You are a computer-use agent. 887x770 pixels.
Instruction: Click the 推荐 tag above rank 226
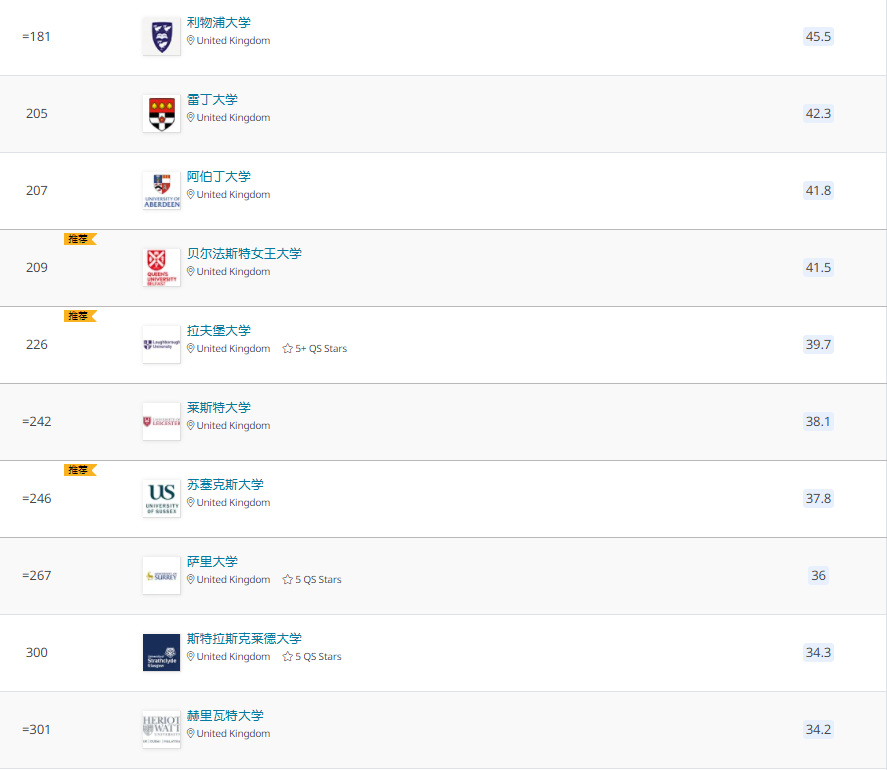(80, 316)
